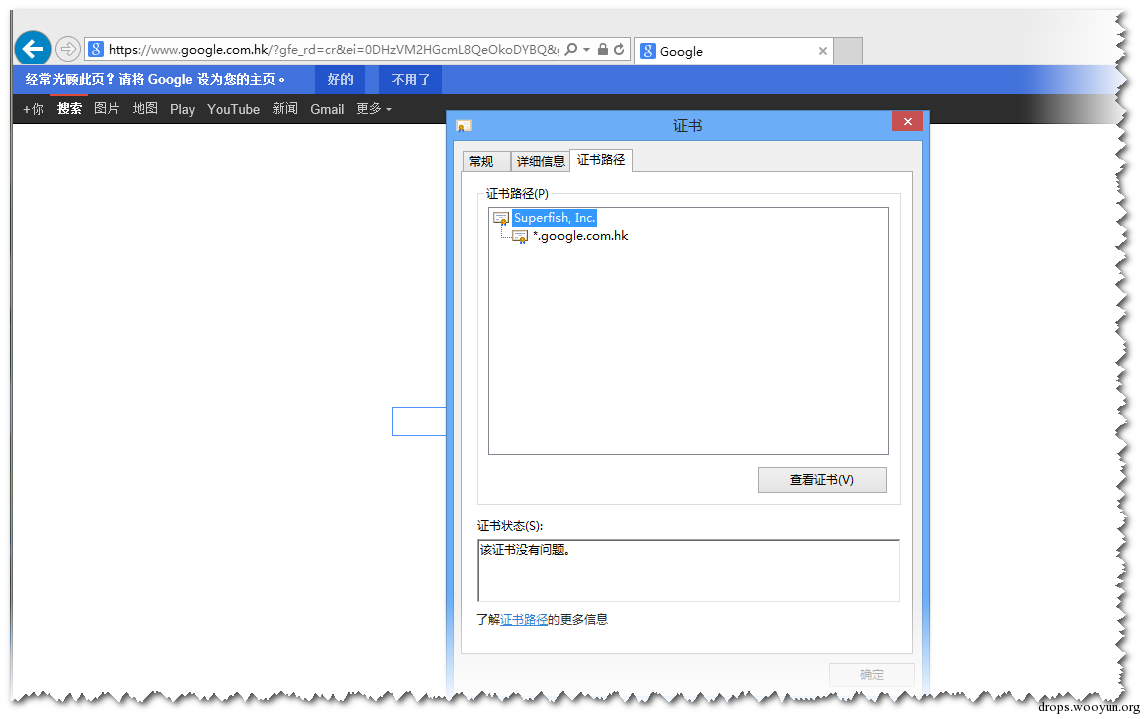Switch to the 详细信息 tab
The width and height of the screenshot is (1144, 719).
click(x=541, y=161)
